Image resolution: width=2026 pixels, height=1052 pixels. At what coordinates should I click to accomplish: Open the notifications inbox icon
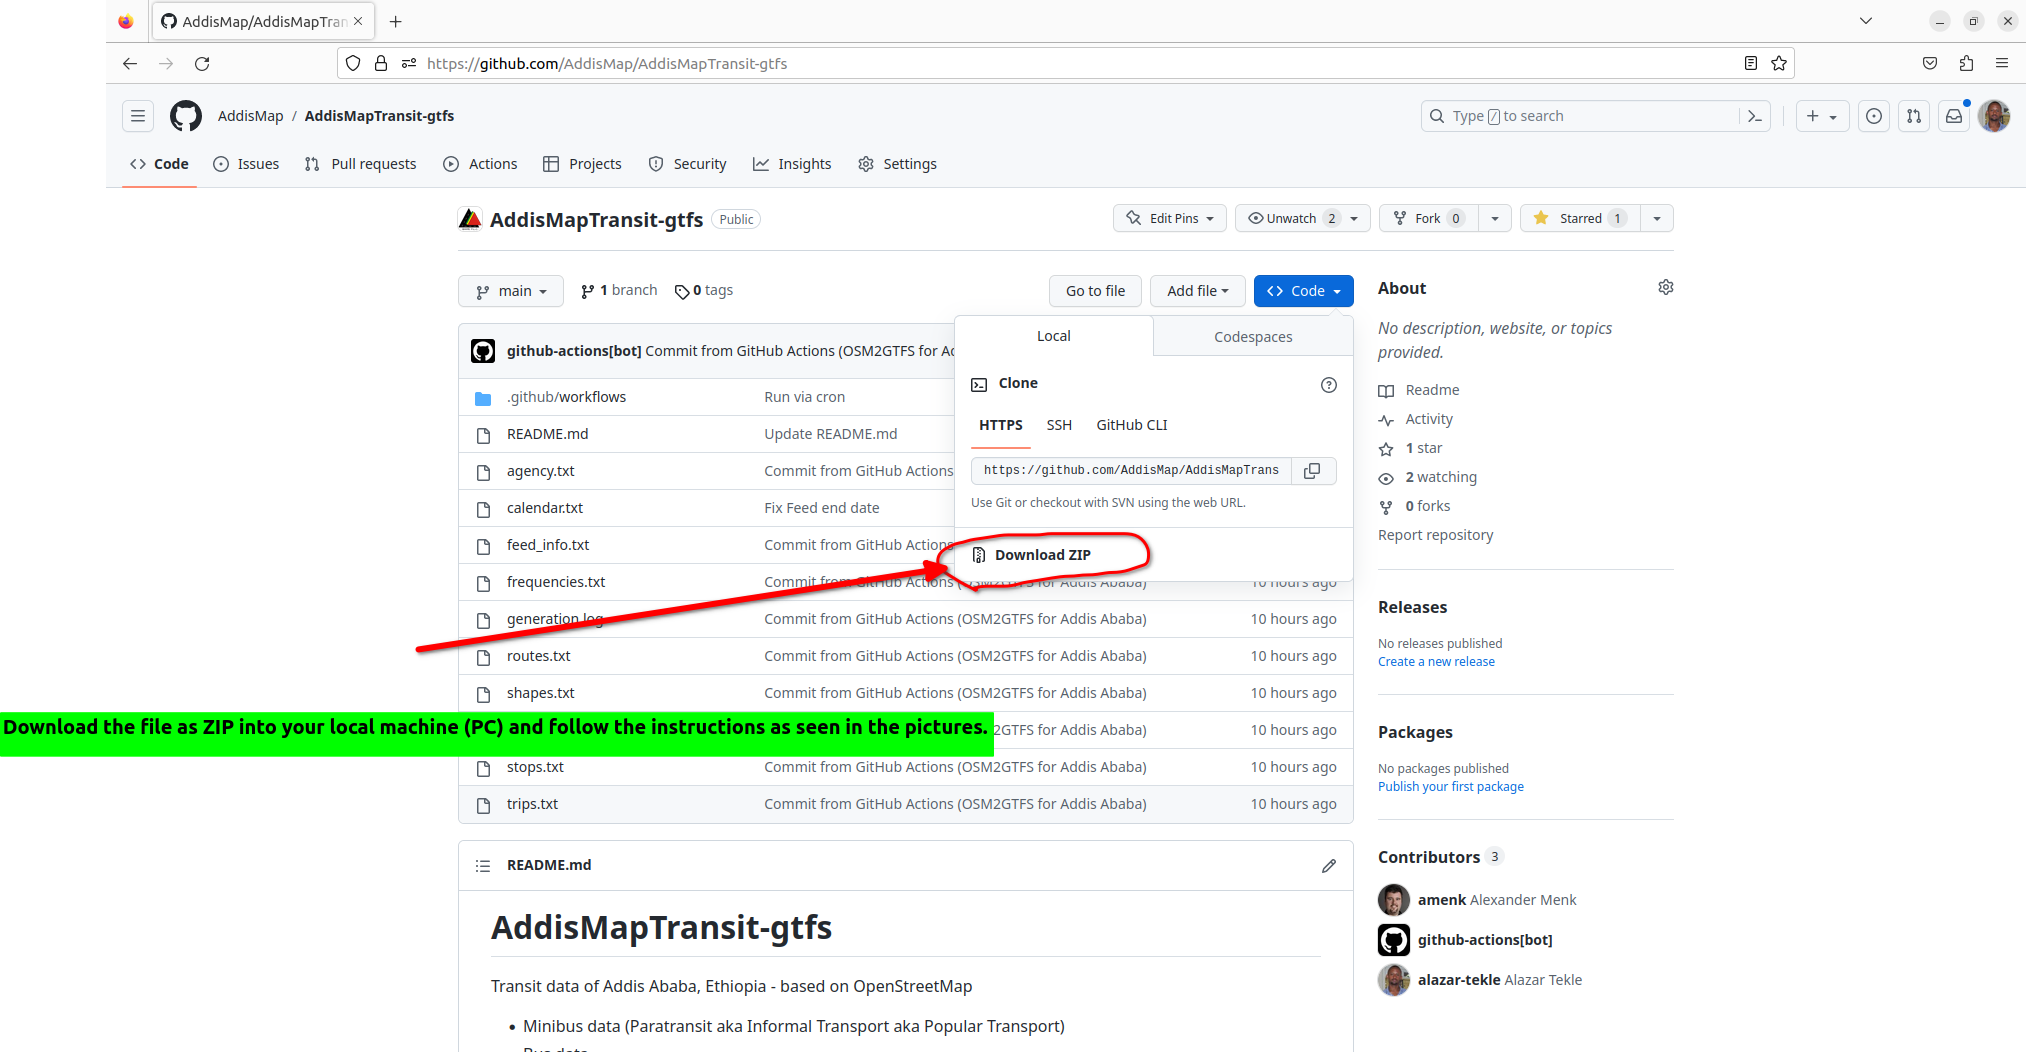[1954, 115]
